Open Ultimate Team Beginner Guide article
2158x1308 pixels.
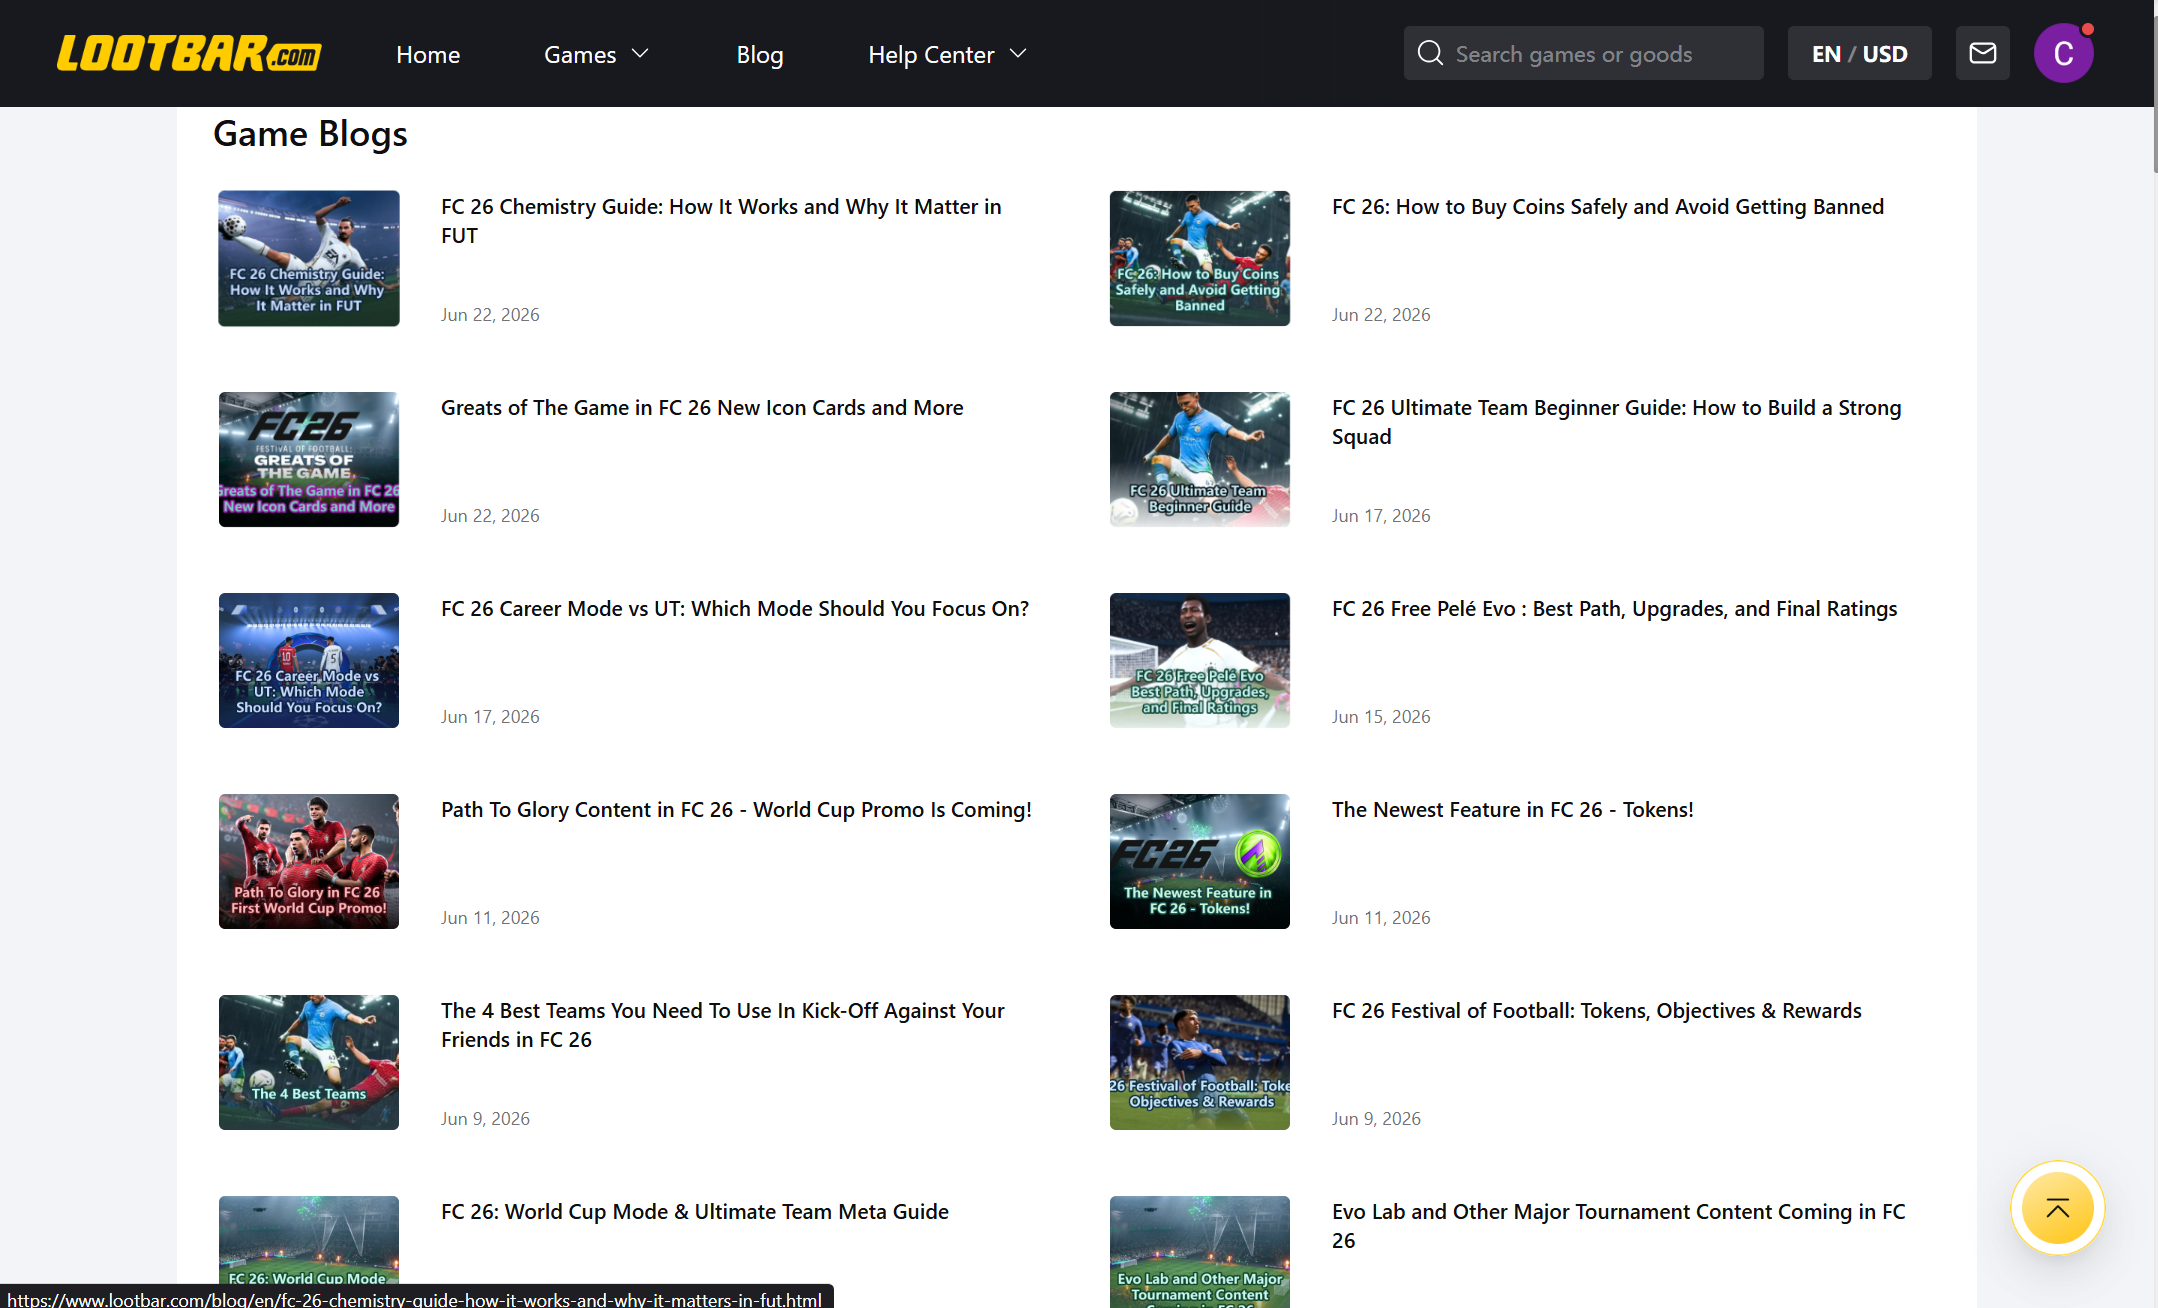[1617, 422]
